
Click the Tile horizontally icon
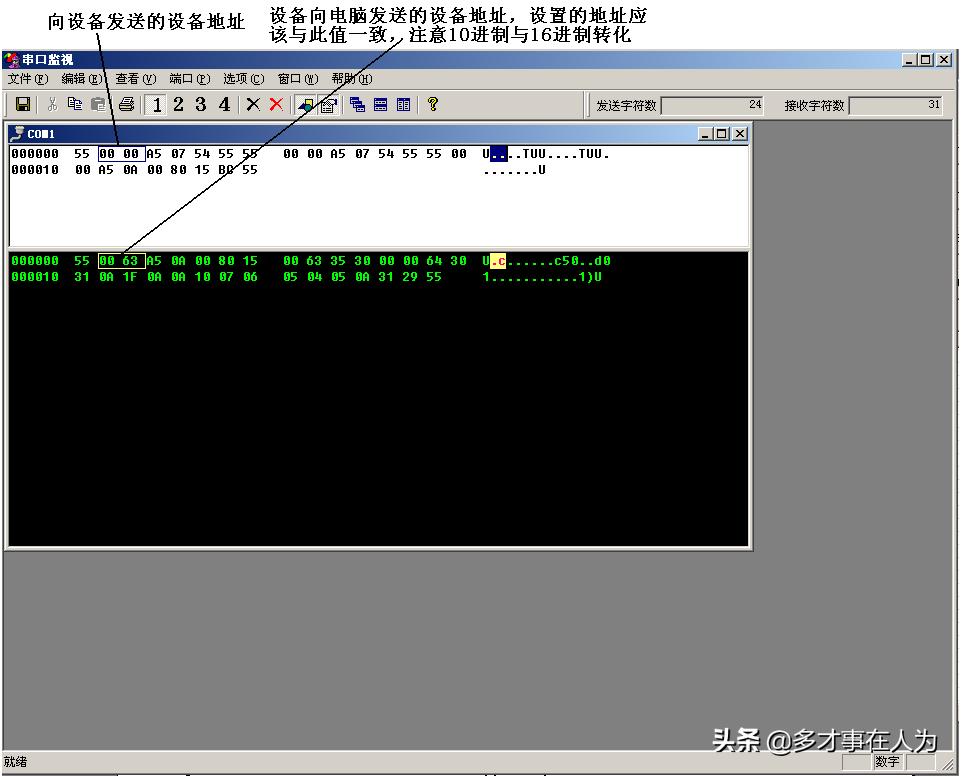pyautogui.click(x=381, y=105)
